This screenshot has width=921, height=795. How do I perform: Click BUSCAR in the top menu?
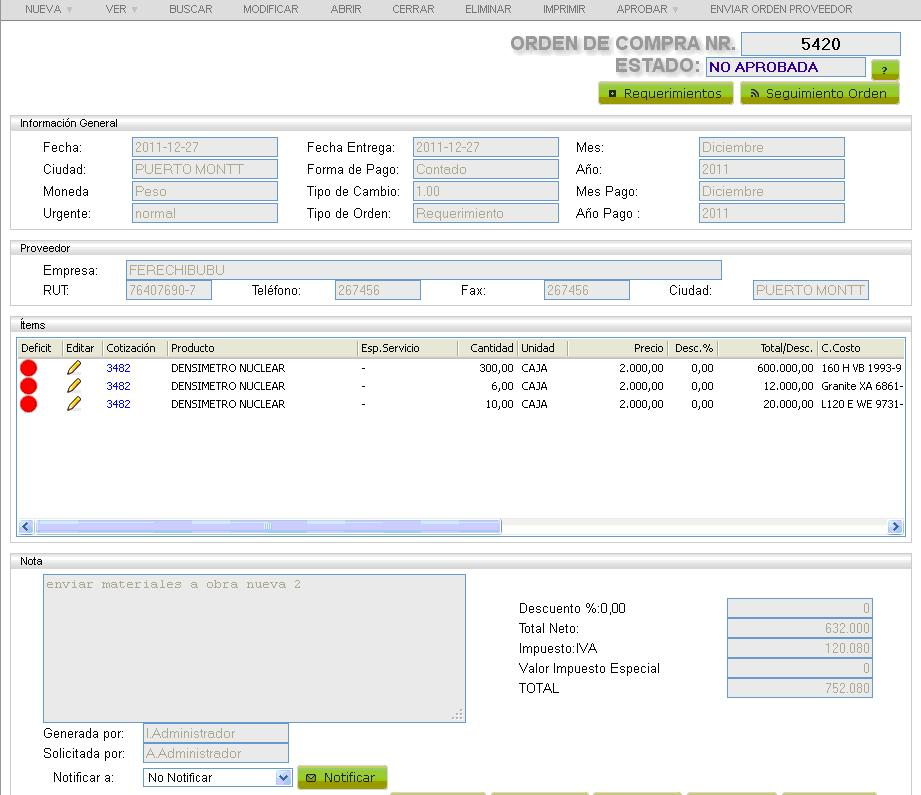pyautogui.click(x=191, y=9)
